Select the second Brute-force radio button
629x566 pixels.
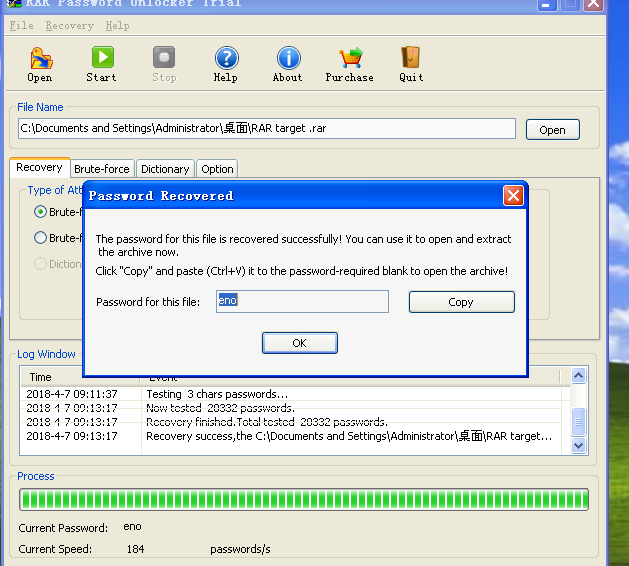pyautogui.click(x=40, y=238)
